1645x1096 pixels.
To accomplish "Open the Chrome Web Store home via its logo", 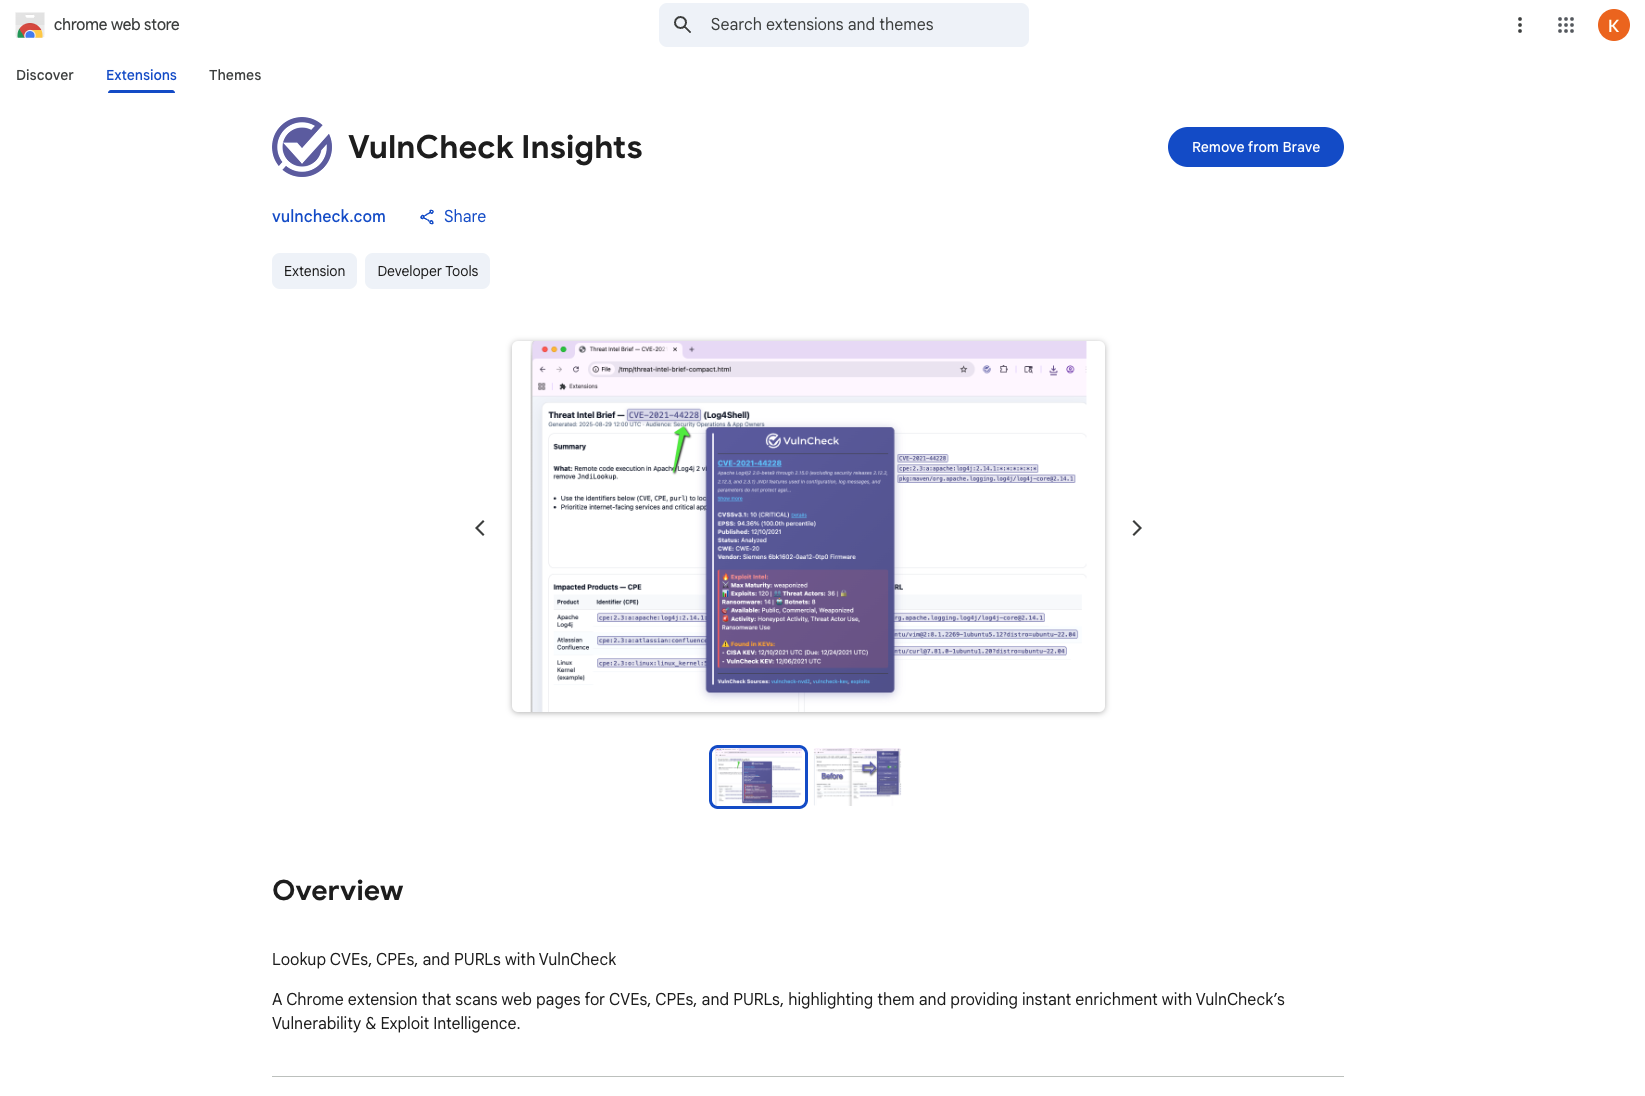I will click(30, 25).
